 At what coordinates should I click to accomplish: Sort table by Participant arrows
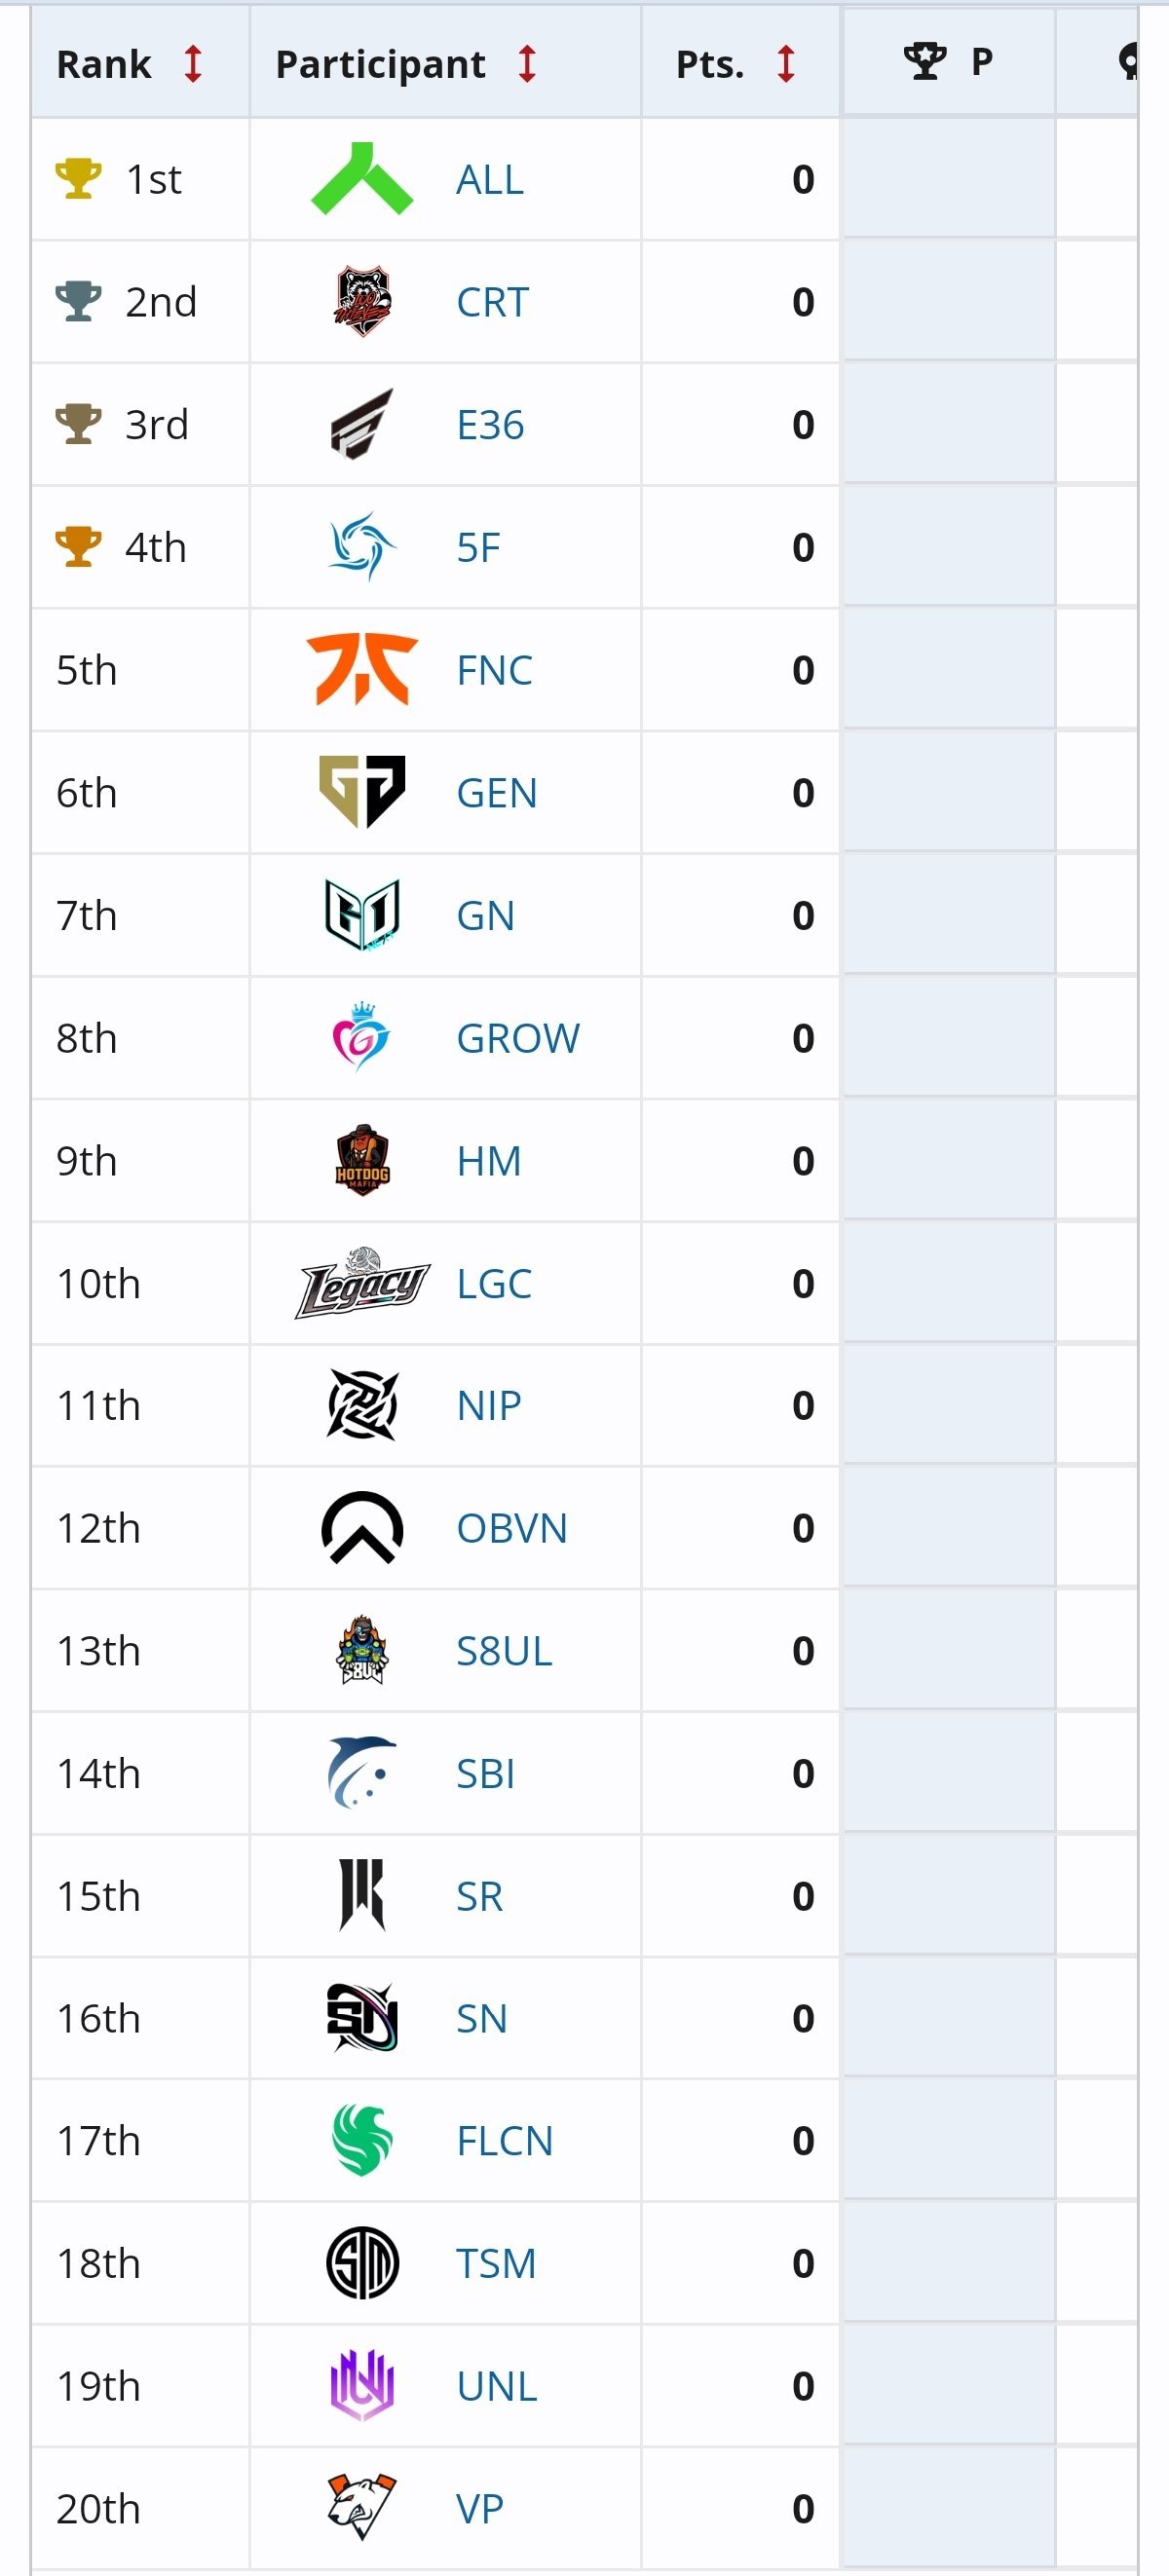click(x=527, y=64)
